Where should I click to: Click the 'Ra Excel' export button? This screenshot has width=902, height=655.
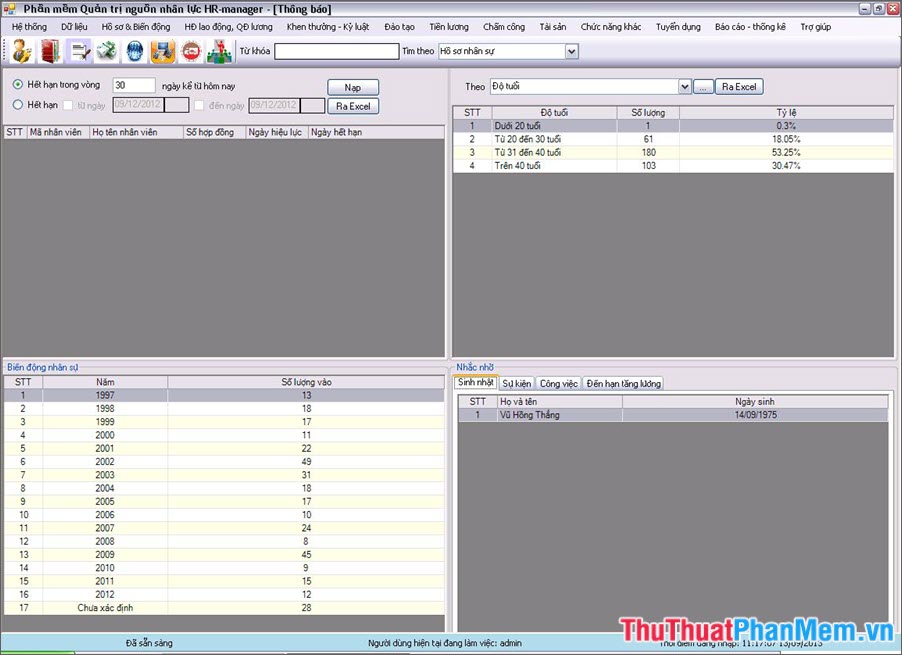coord(352,105)
